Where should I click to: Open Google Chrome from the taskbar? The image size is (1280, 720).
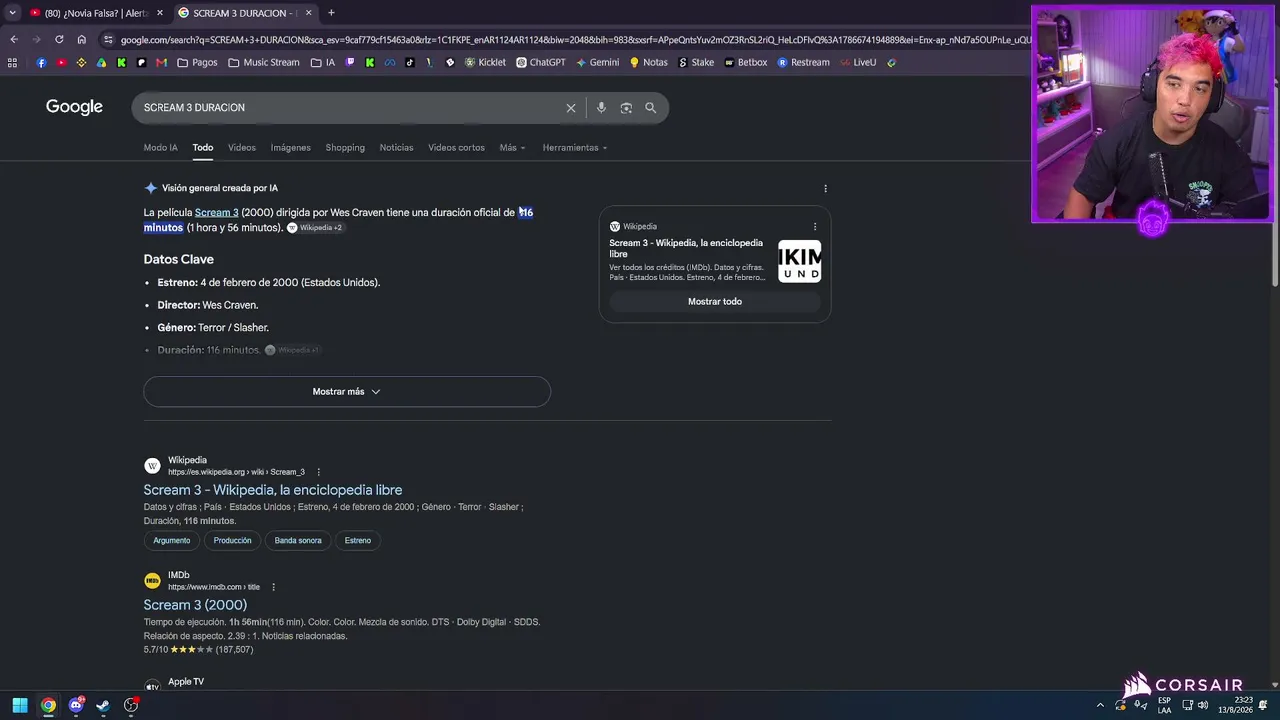48,705
